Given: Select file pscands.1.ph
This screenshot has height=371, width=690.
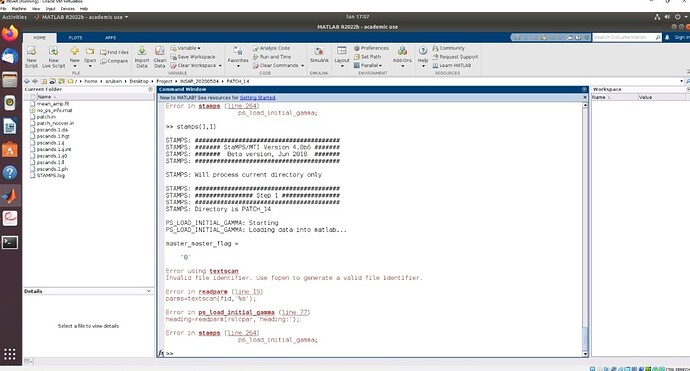Looking at the screenshot, I should [x=52, y=169].
